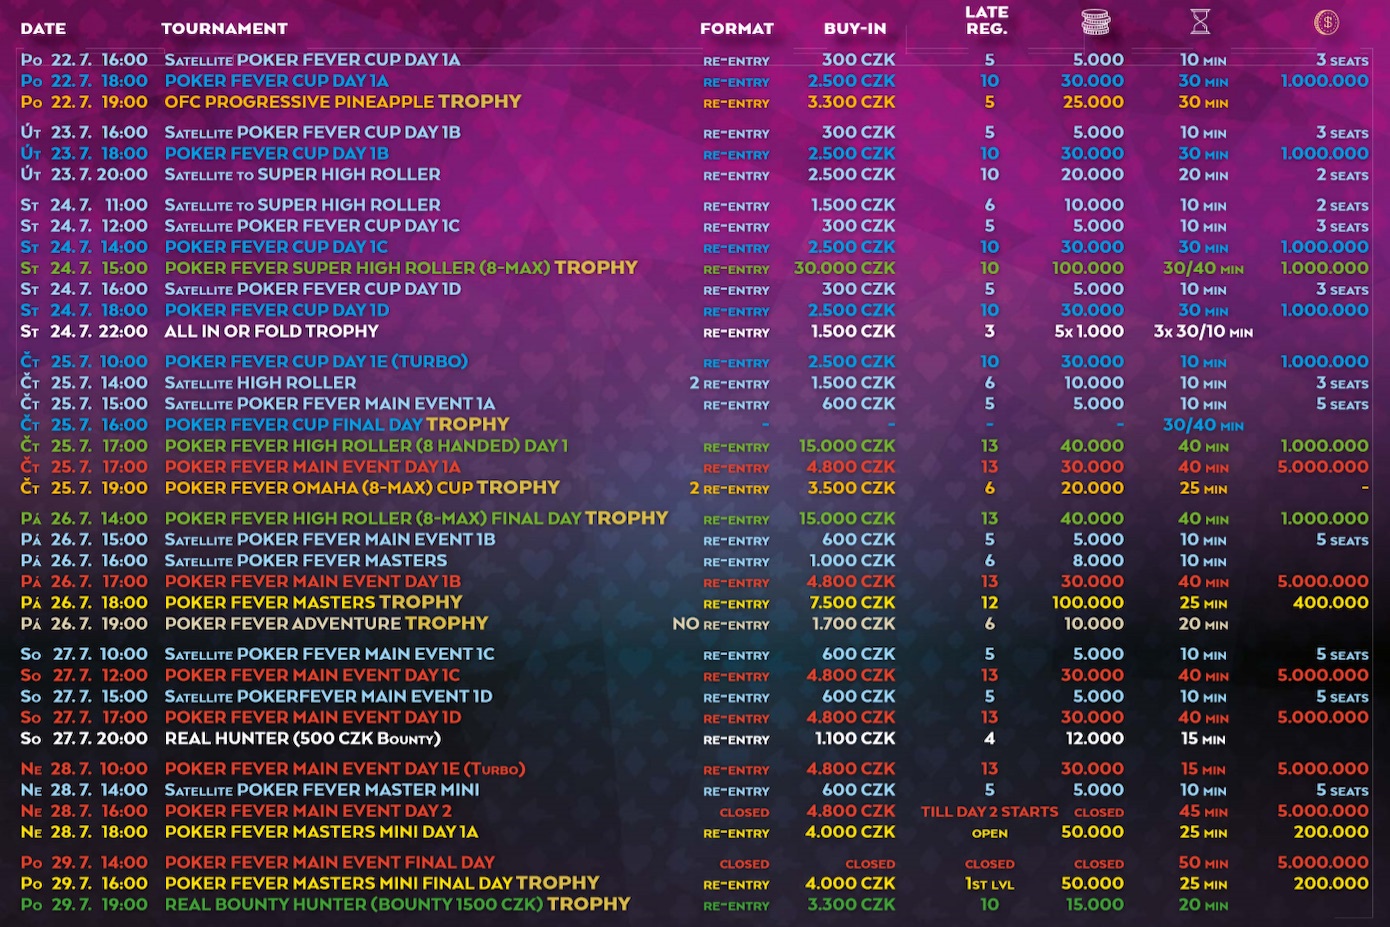Click the 8.000 starting stack value
1390x927 pixels.
pyautogui.click(x=1098, y=561)
